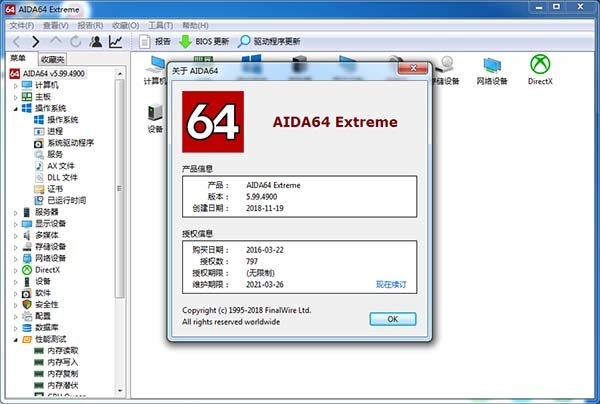The height and width of the screenshot is (404, 600).
Task: Click version value 5.99.4900 in dialog
Action: [261, 197]
